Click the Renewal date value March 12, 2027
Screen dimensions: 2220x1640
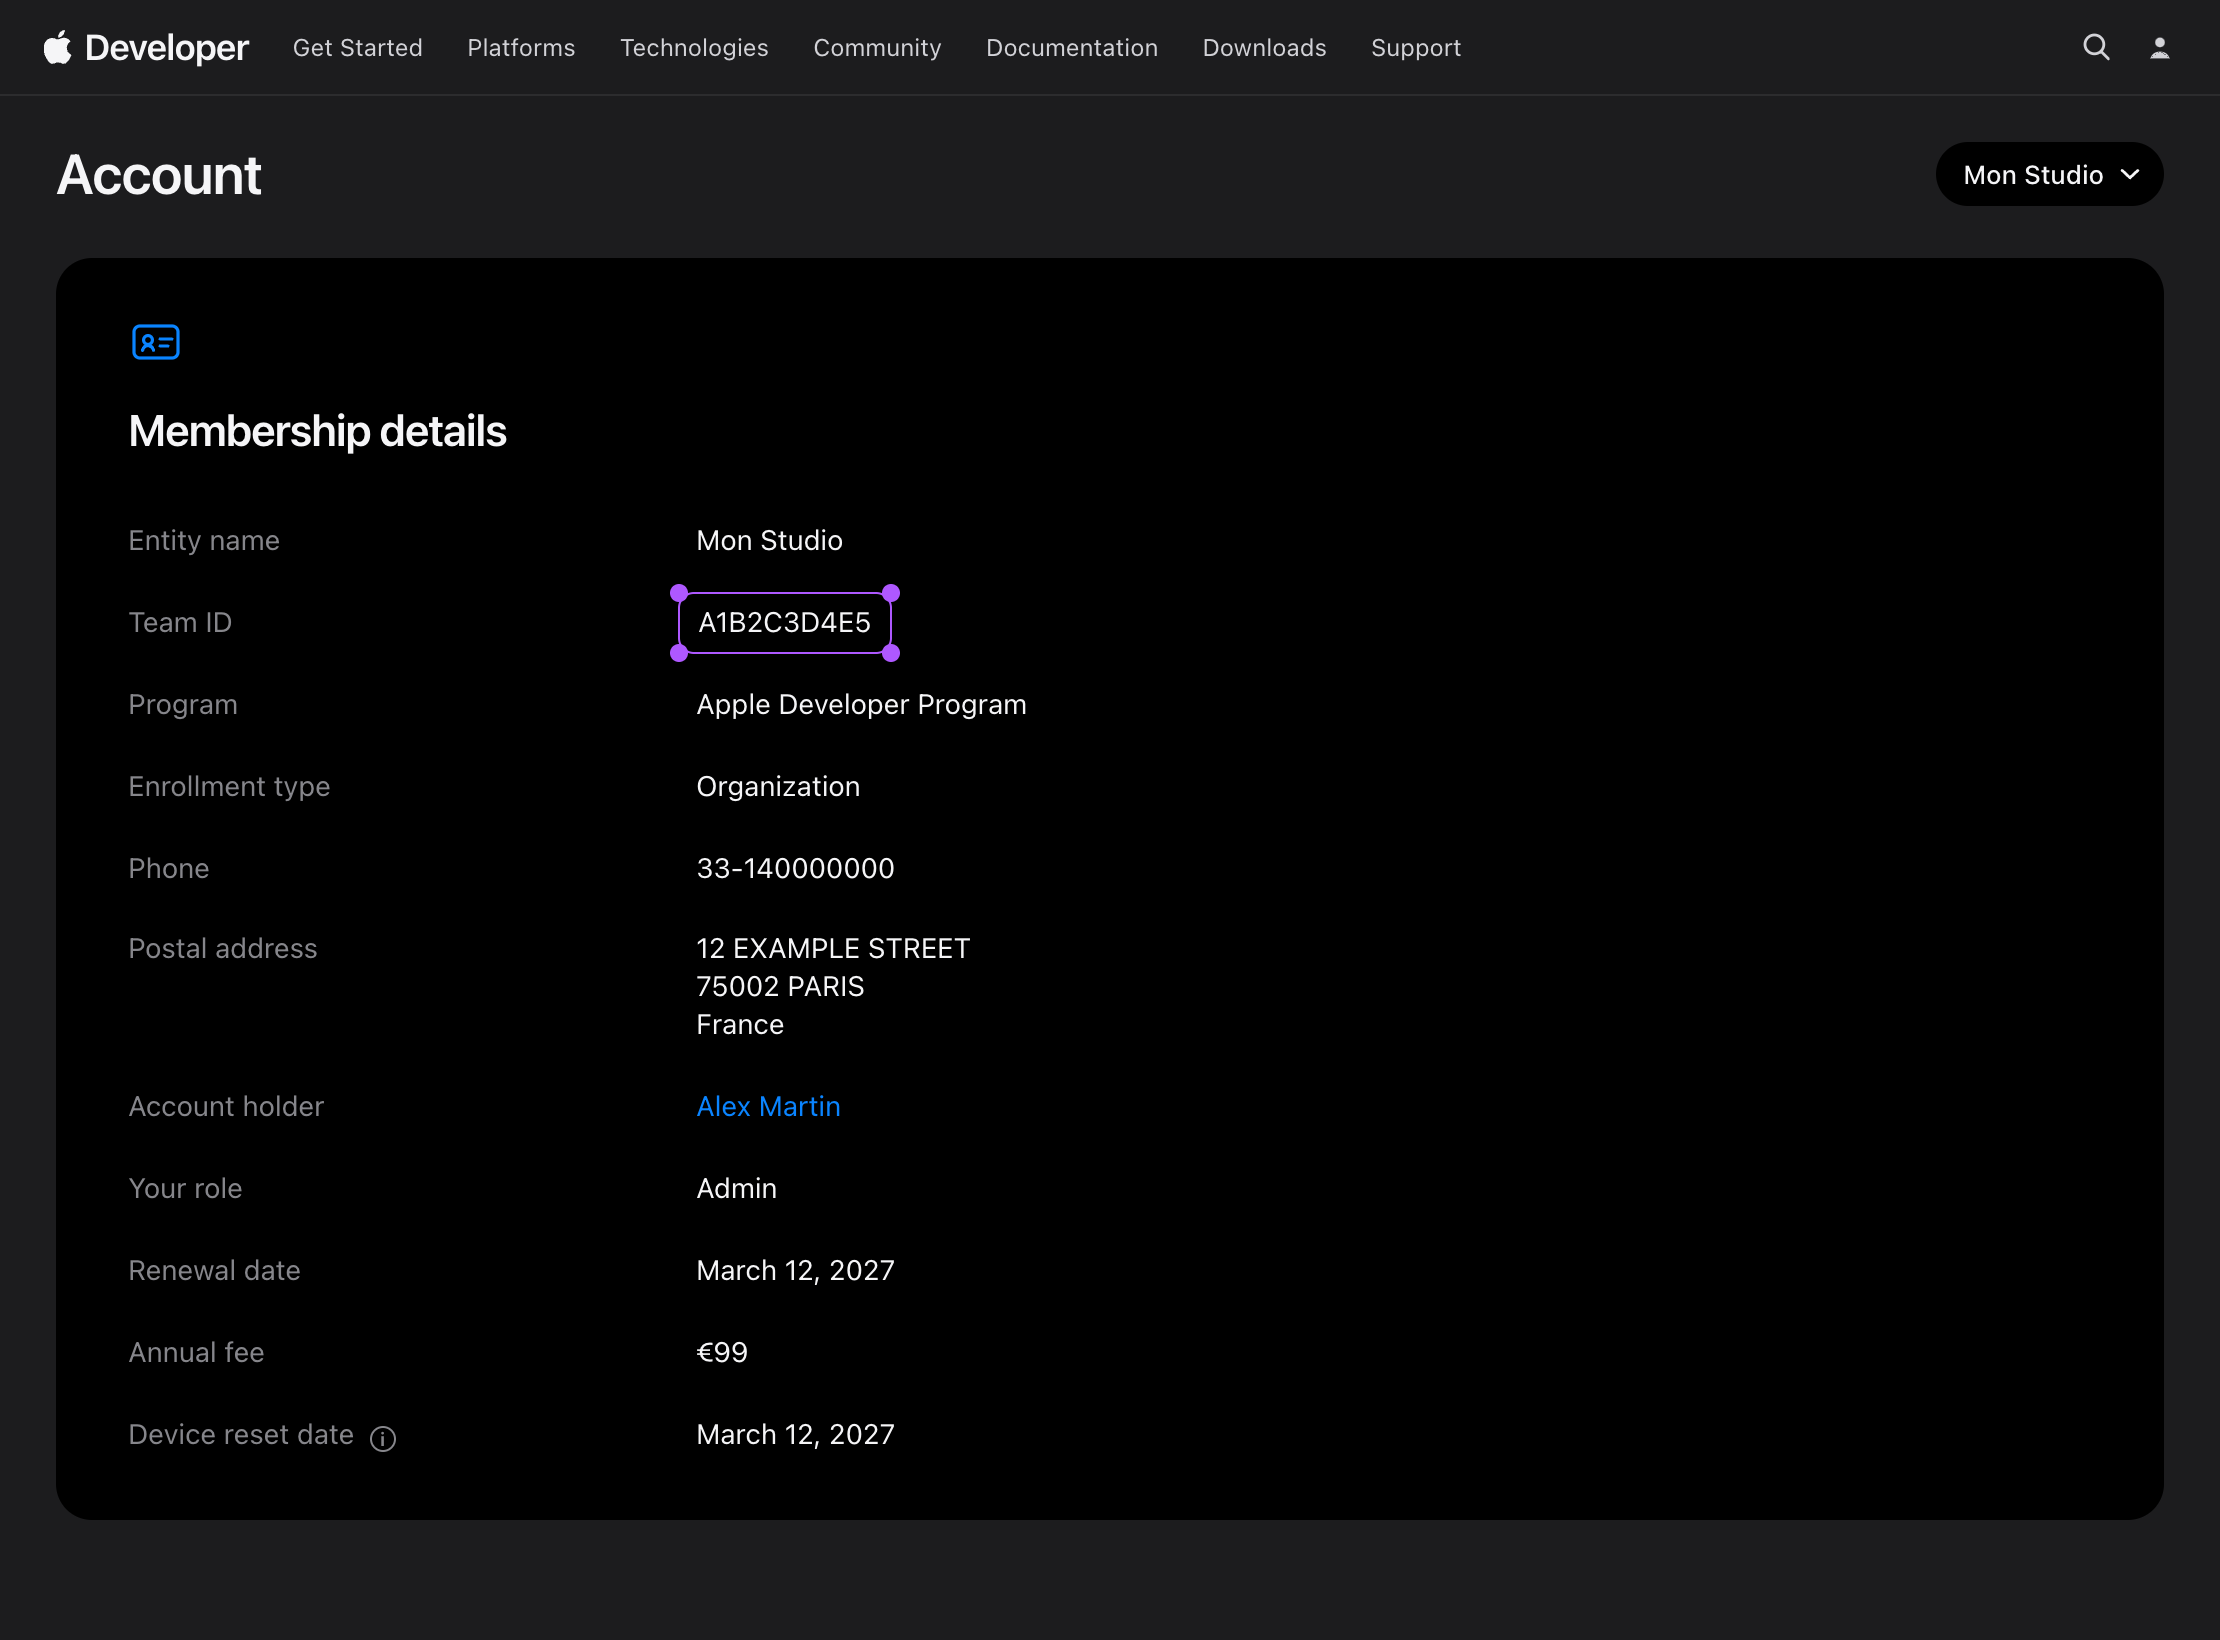tap(795, 1270)
